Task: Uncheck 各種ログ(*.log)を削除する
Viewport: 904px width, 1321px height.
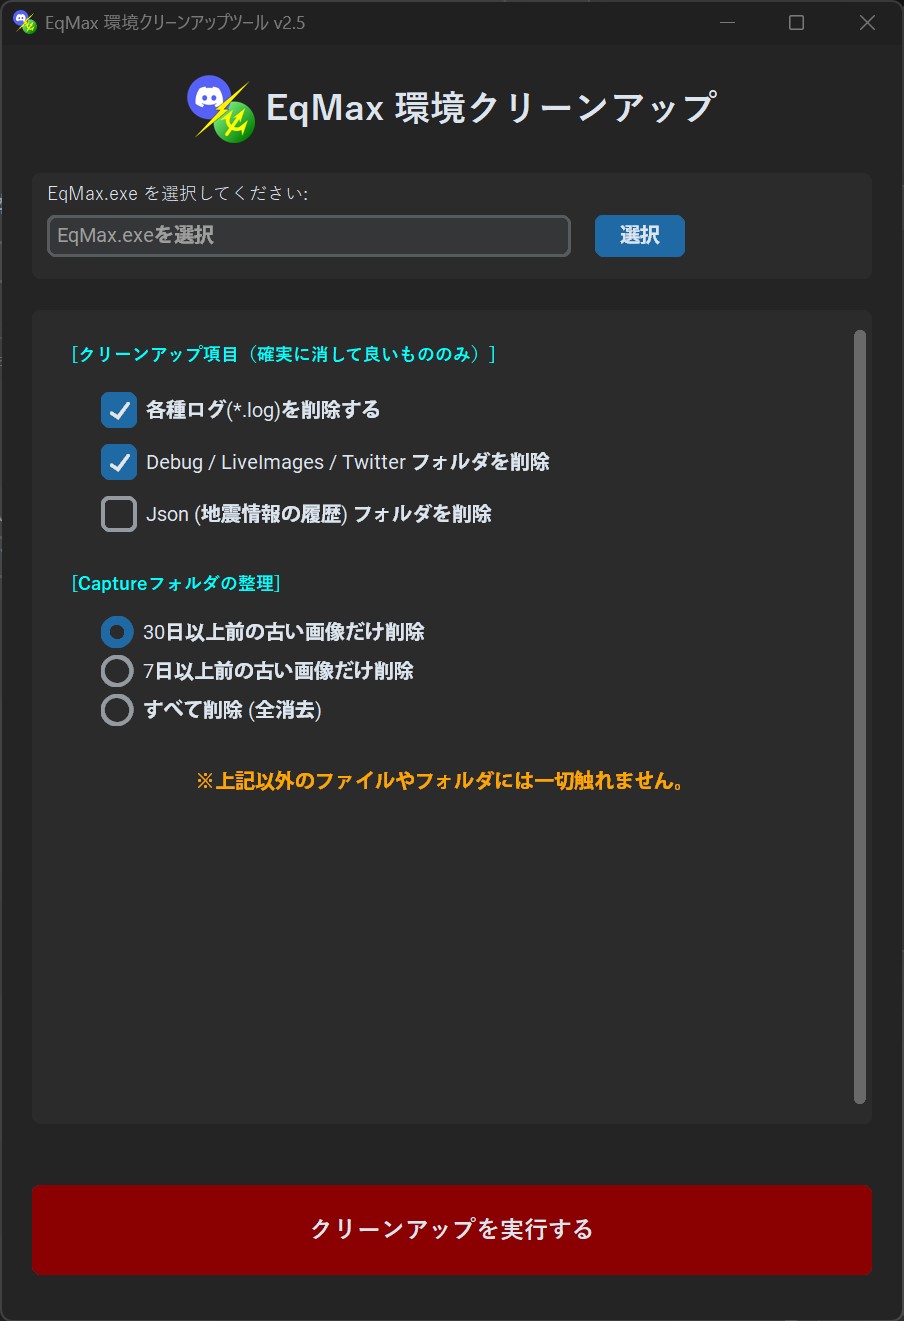Action: (118, 410)
